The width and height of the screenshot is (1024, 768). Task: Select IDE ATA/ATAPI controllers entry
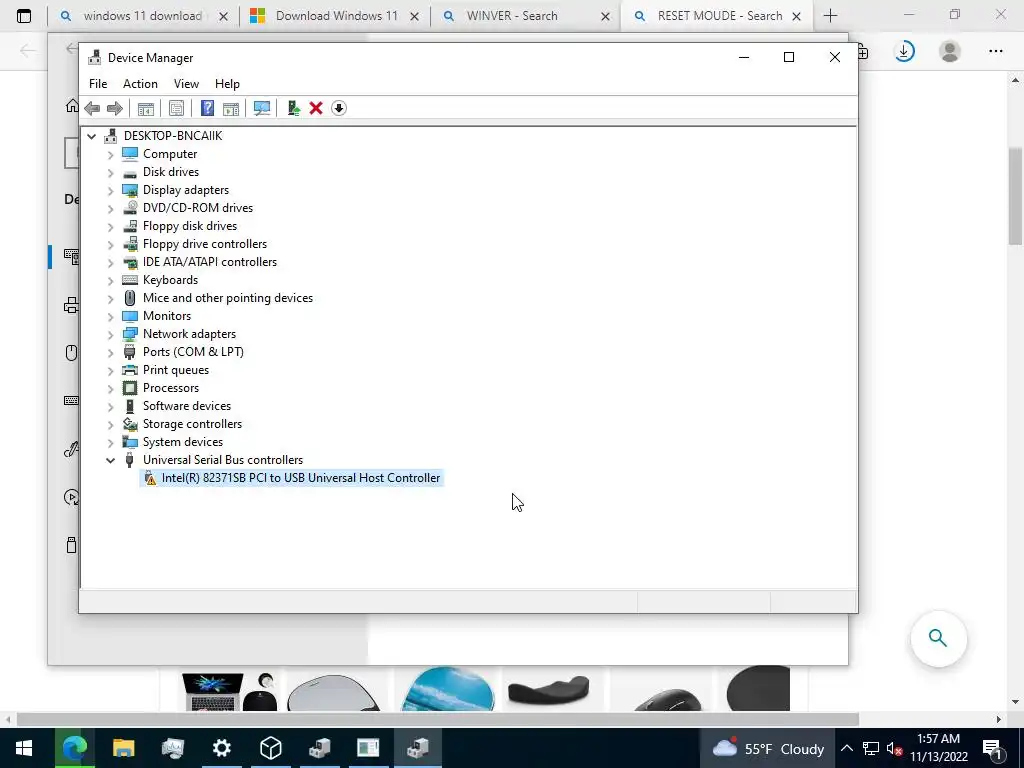pyautogui.click(x=210, y=262)
